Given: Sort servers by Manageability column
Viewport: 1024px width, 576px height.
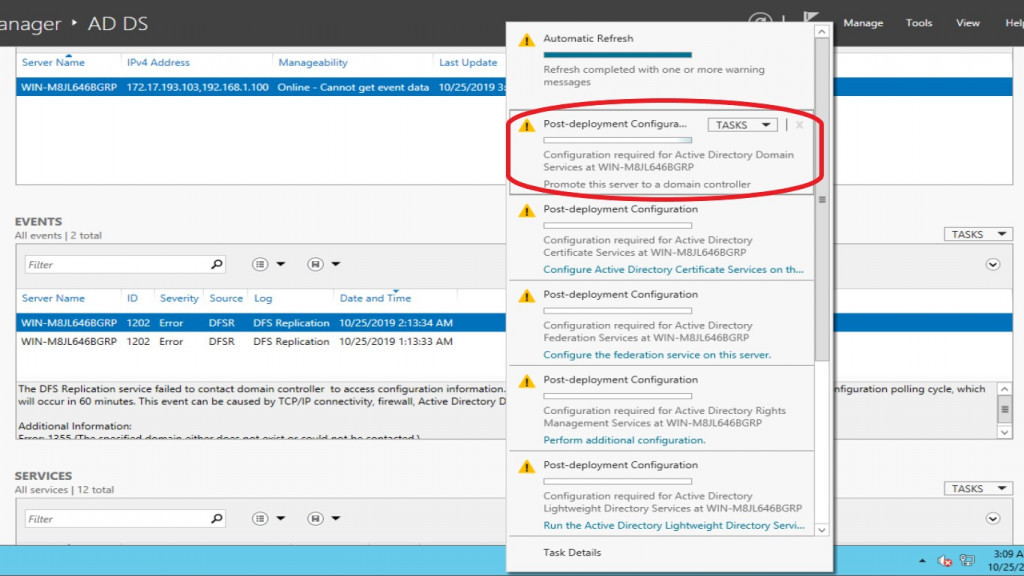Looking at the screenshot, I should pos(313,63).
